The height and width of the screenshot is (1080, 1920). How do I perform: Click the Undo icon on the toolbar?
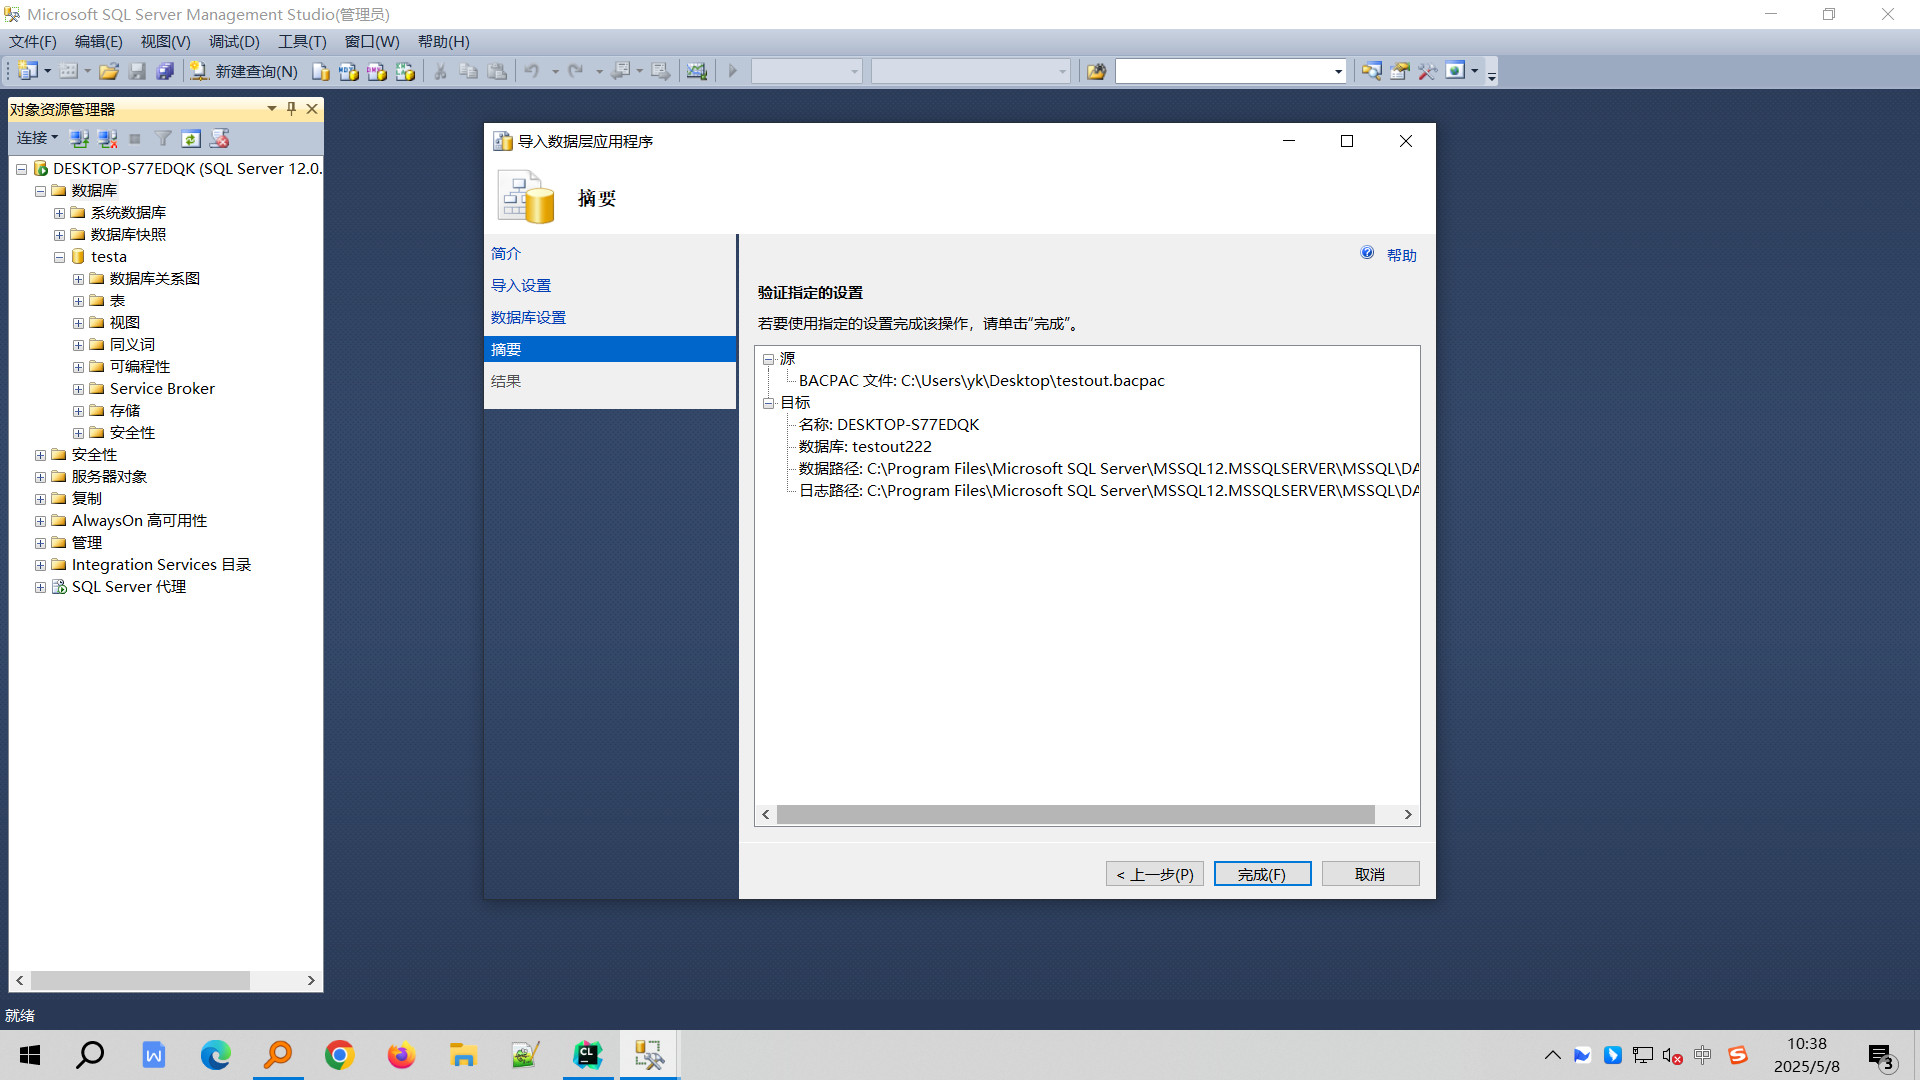[533, 71]
